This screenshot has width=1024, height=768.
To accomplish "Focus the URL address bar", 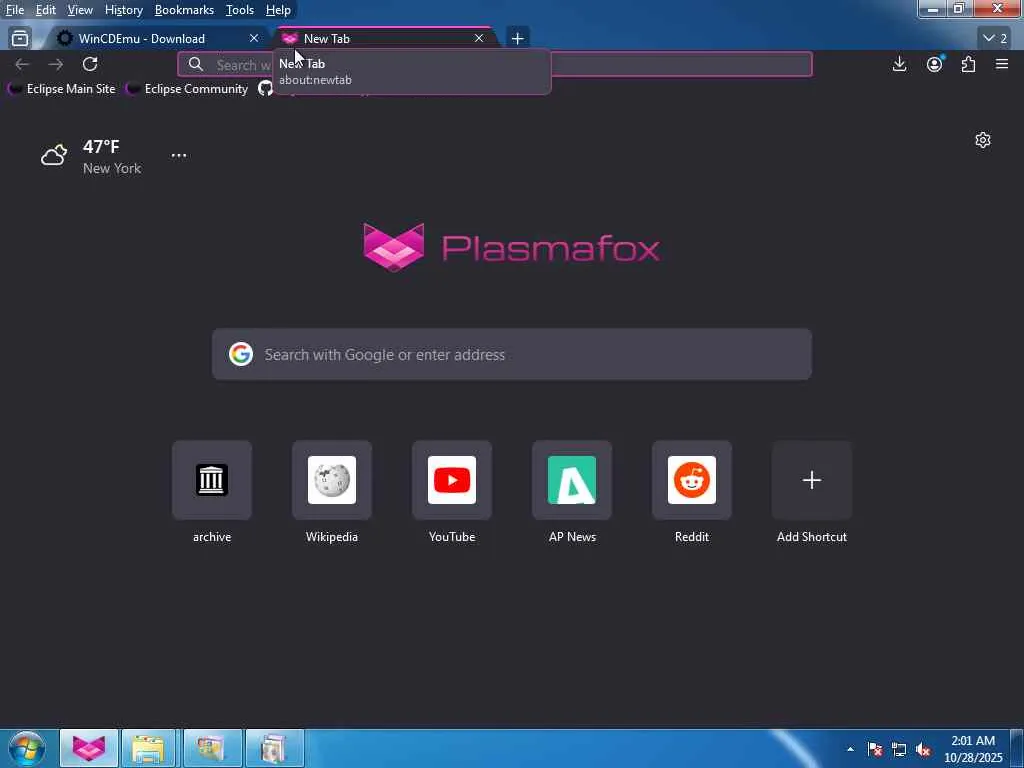I will 494,64.
